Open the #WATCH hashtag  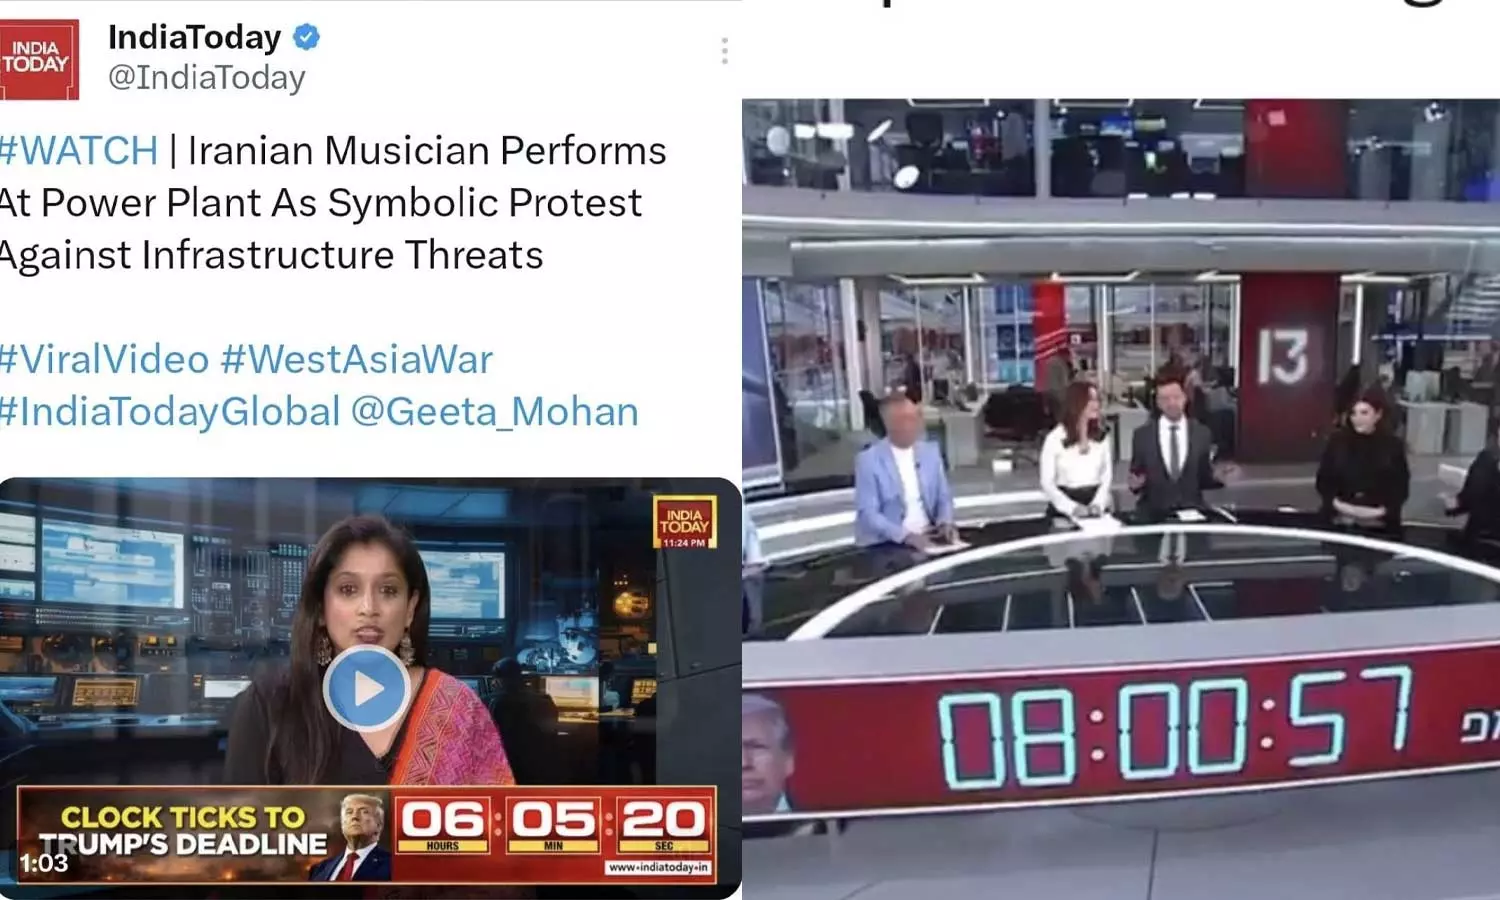79,151
